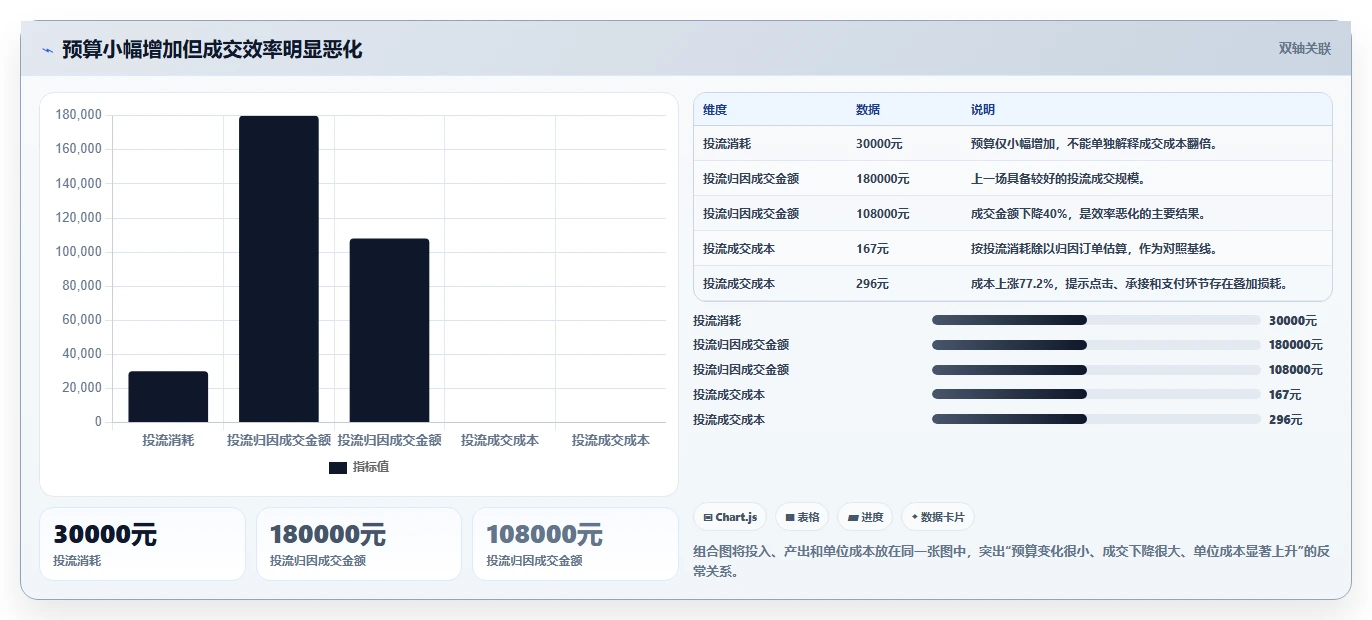Screen dimensions: 1372x620
Task: Click the chart bar reaching about 108,000
Action: 389,330
